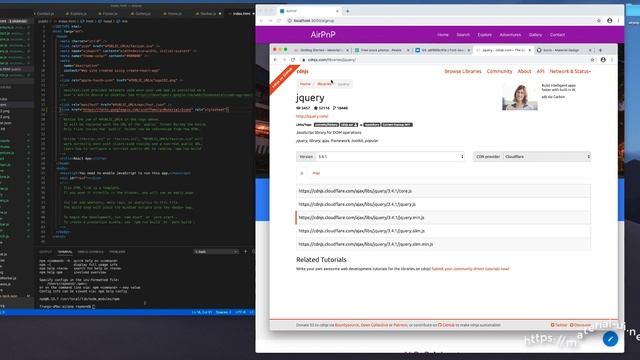Click localhost address bar
Image resolution: width=640 pixels, height=360 pixels.
tap(441, 20)
